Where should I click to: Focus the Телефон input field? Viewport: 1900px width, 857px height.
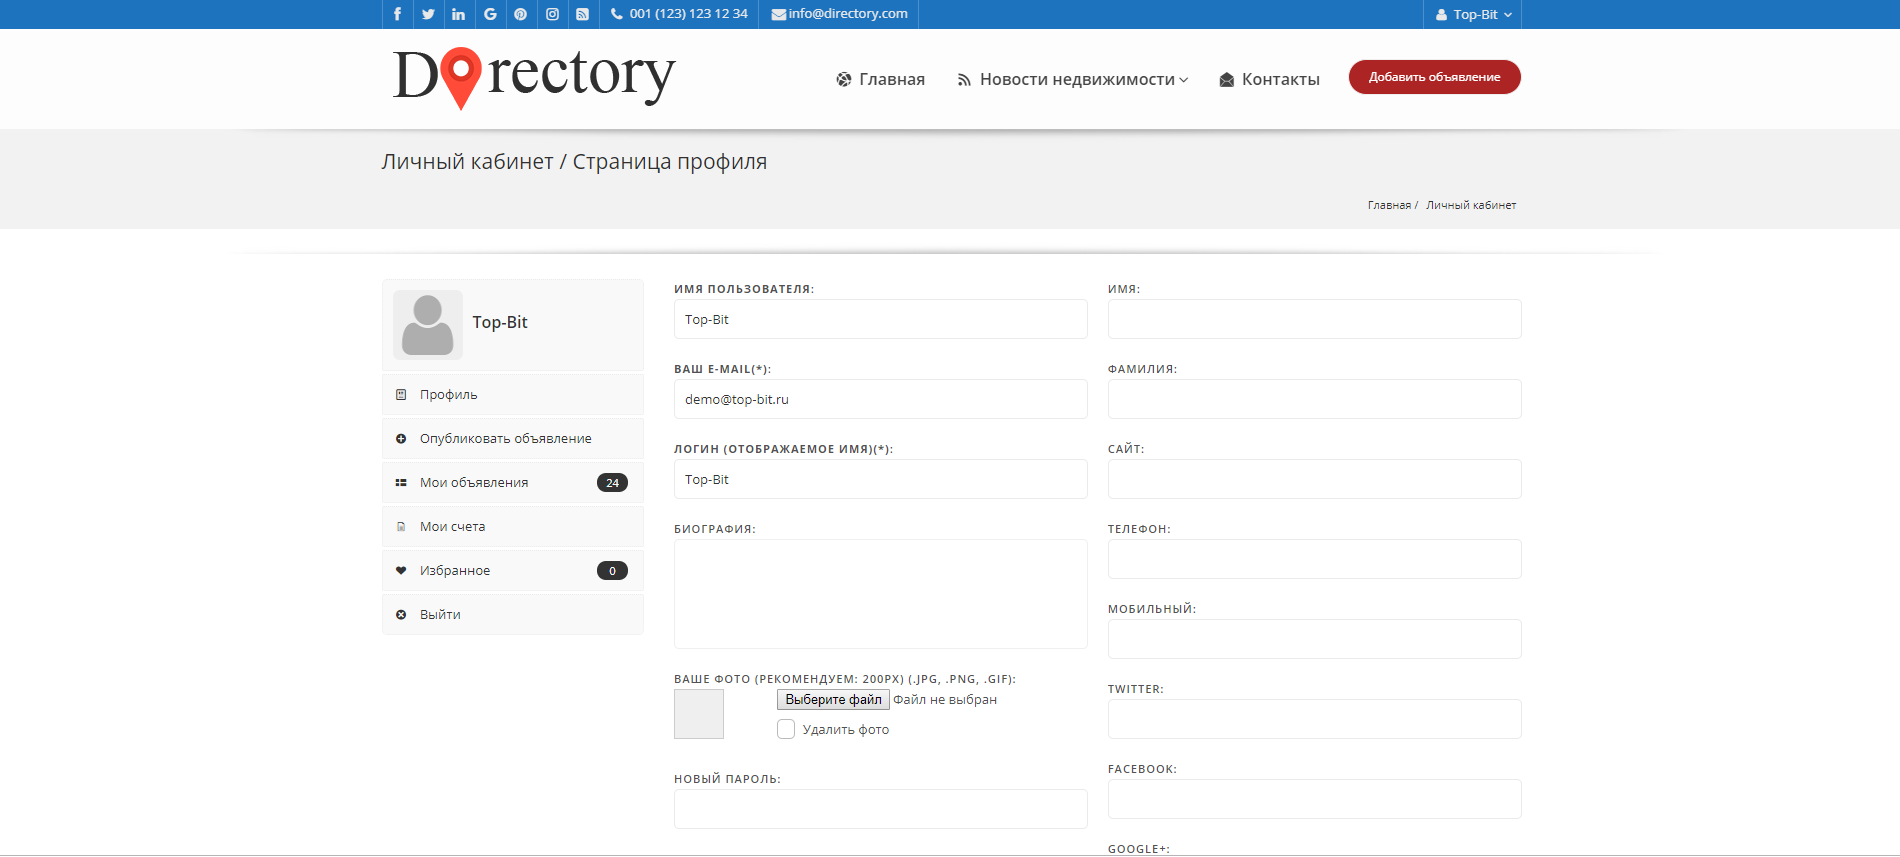[x=1315, y=559]
